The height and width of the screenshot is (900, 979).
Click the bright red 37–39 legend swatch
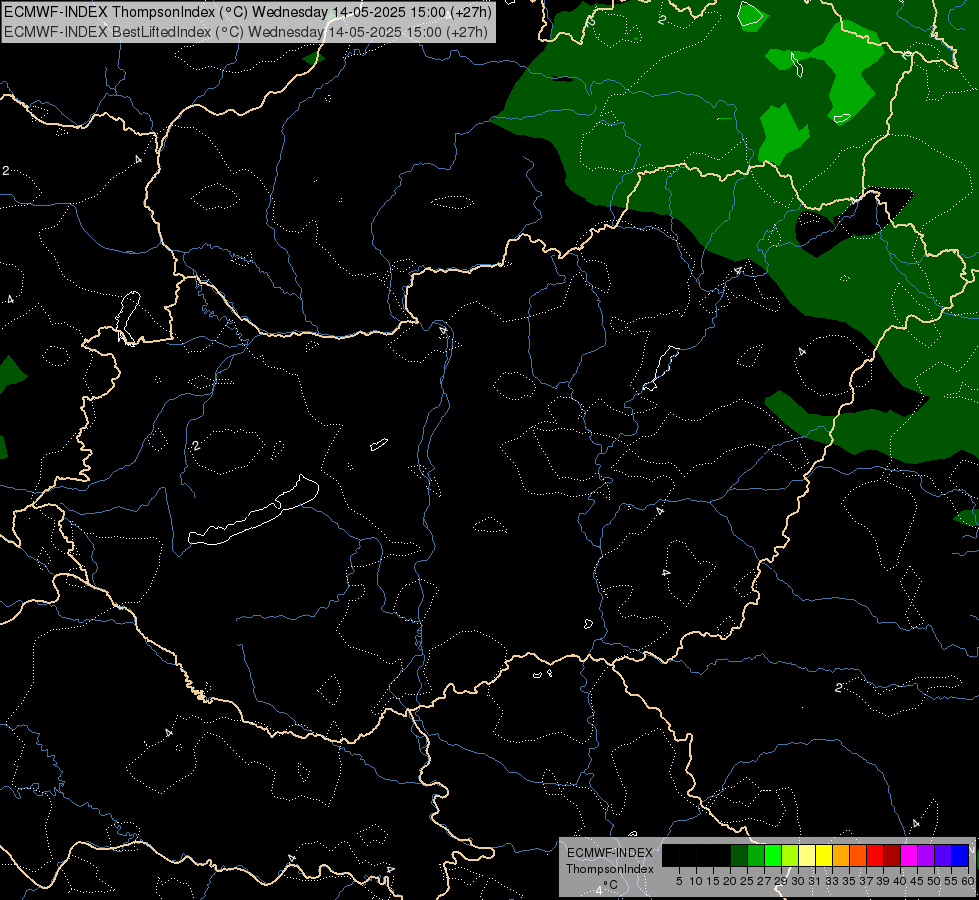pos(875,855)
